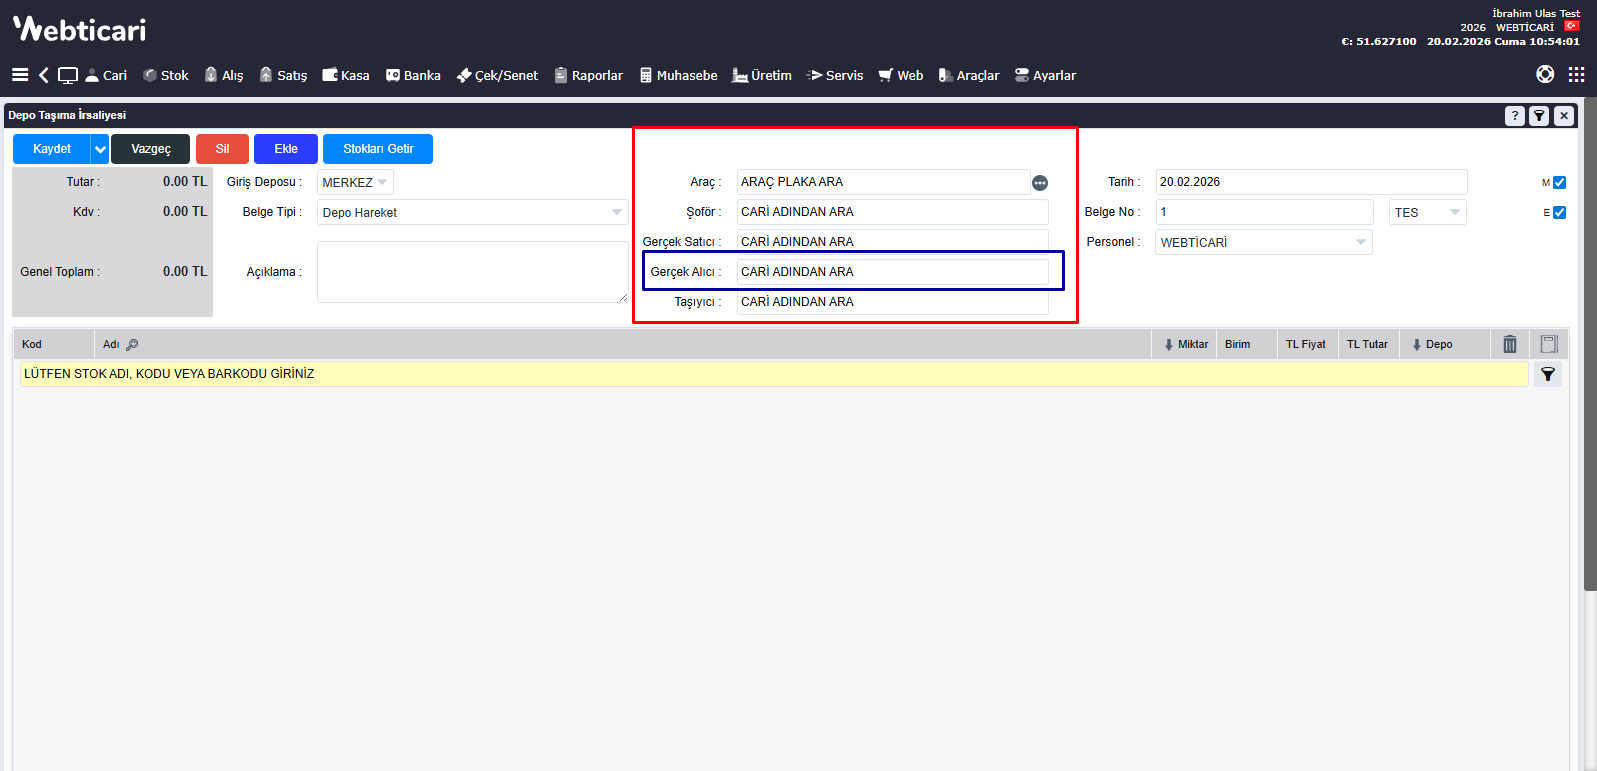Click the lifebuoy support icon
Screen dimensions: 1597x771
1545,75
